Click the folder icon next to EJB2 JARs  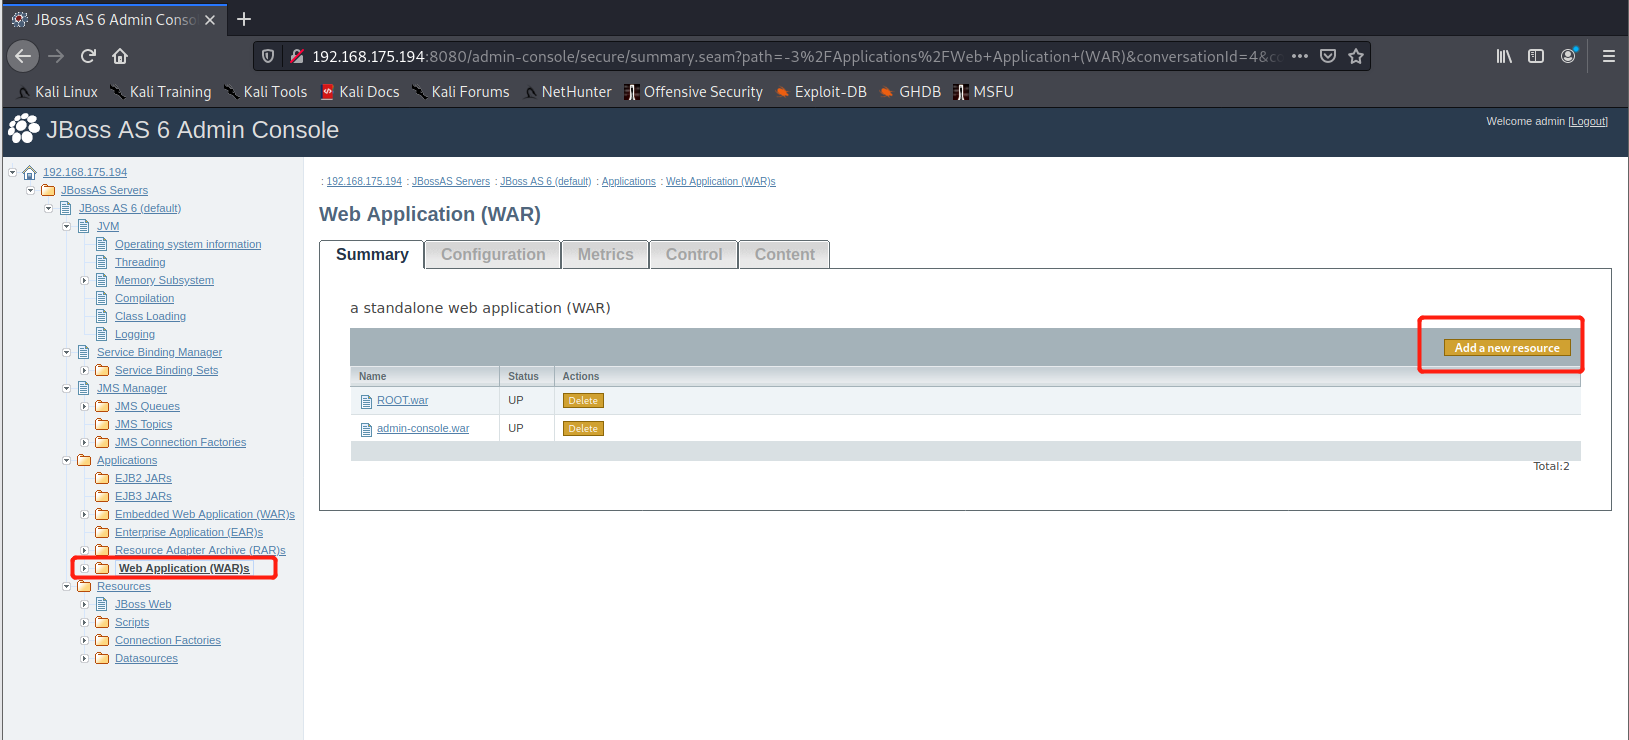point(102,478)
